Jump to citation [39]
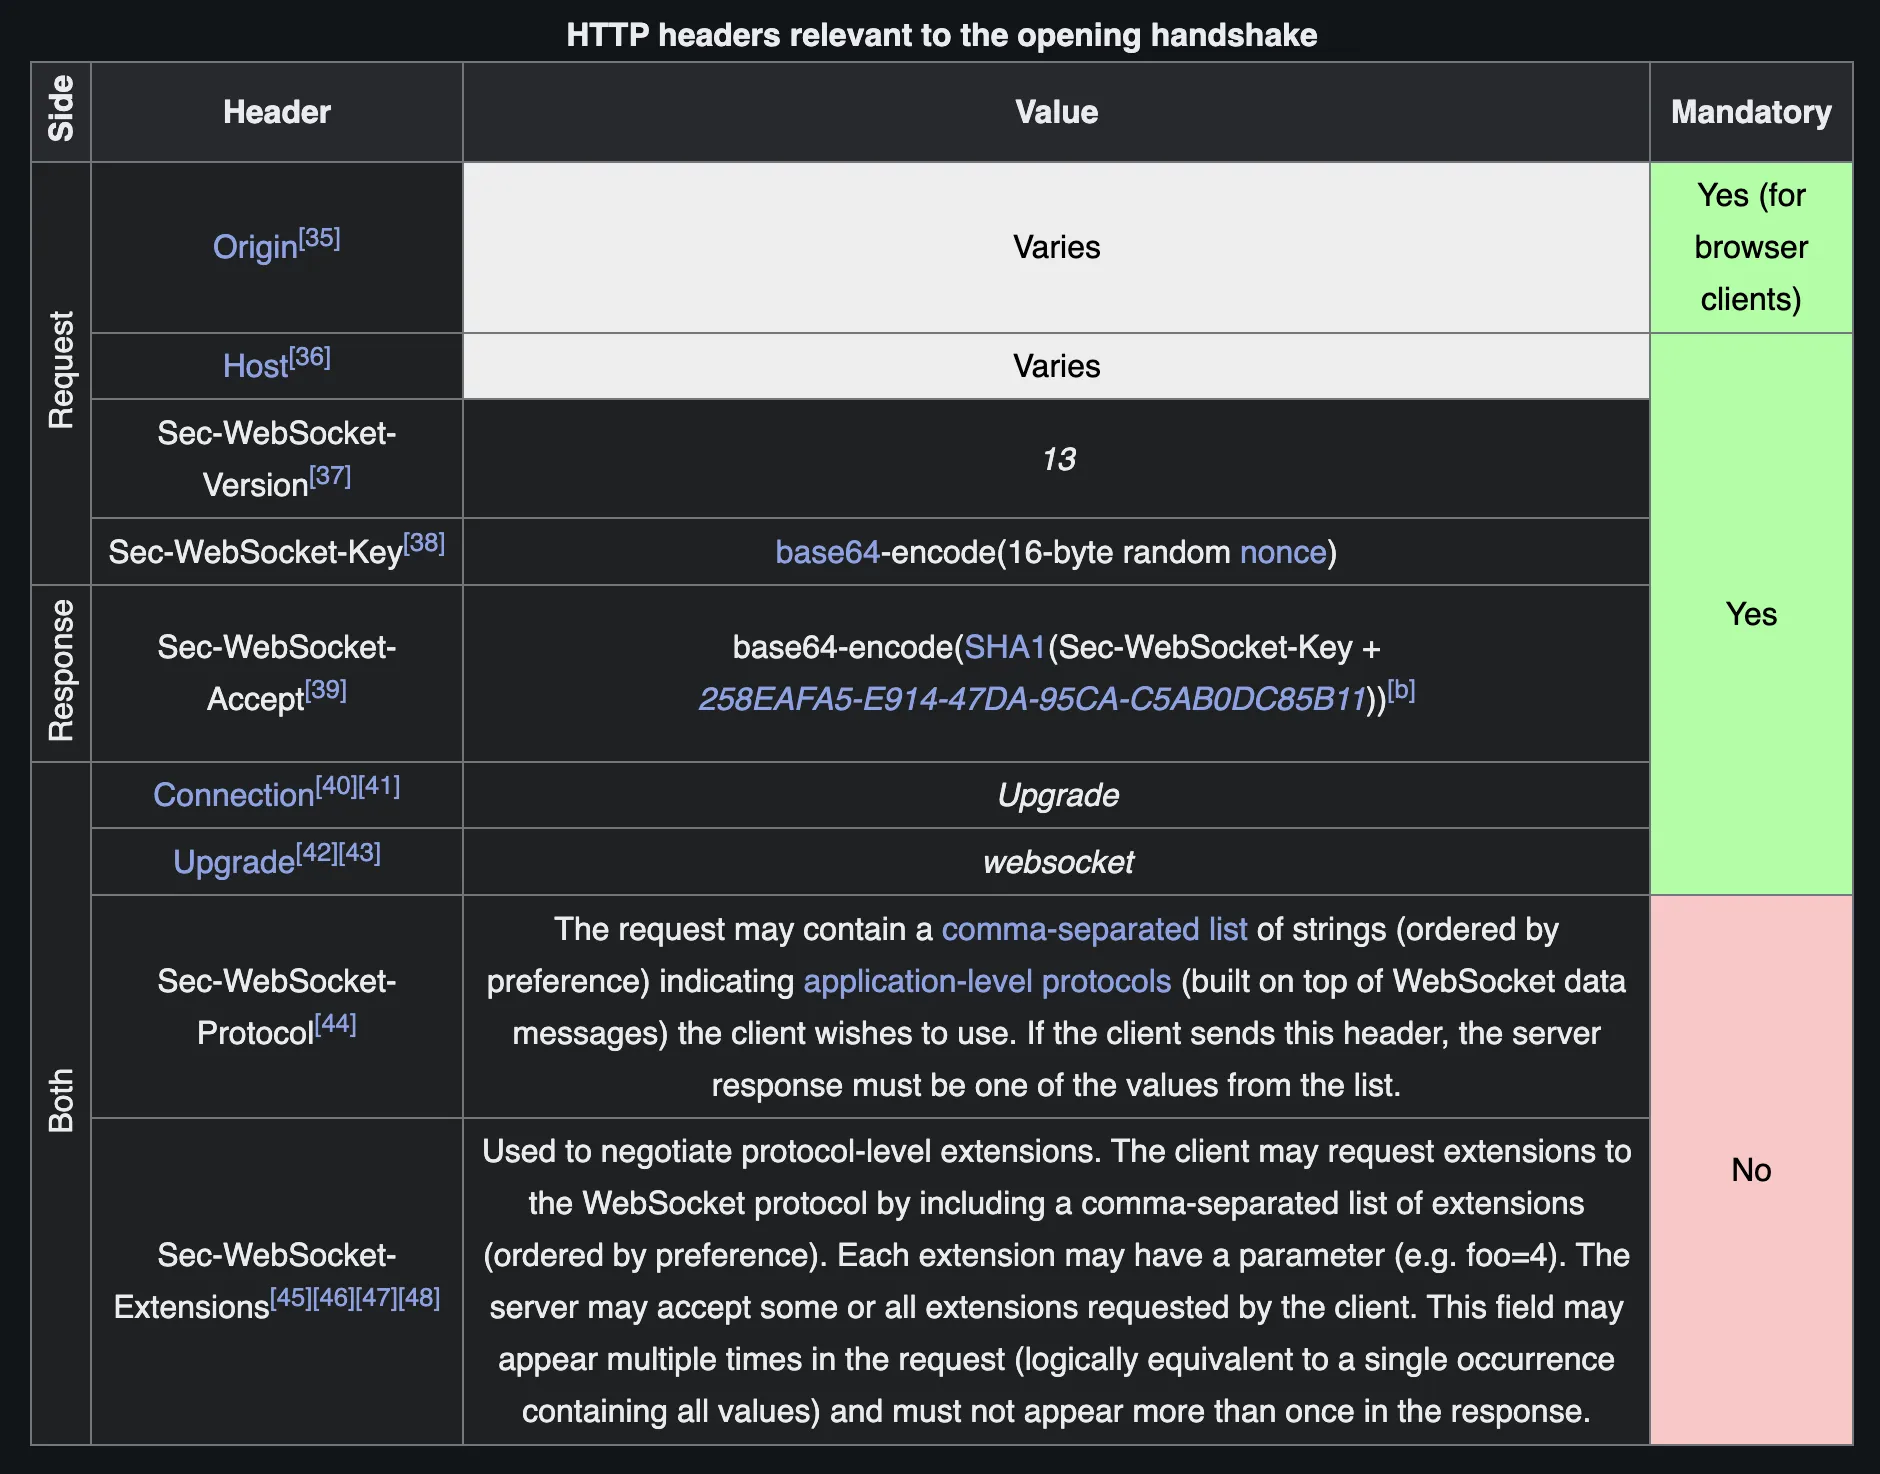 click(326, 690)
